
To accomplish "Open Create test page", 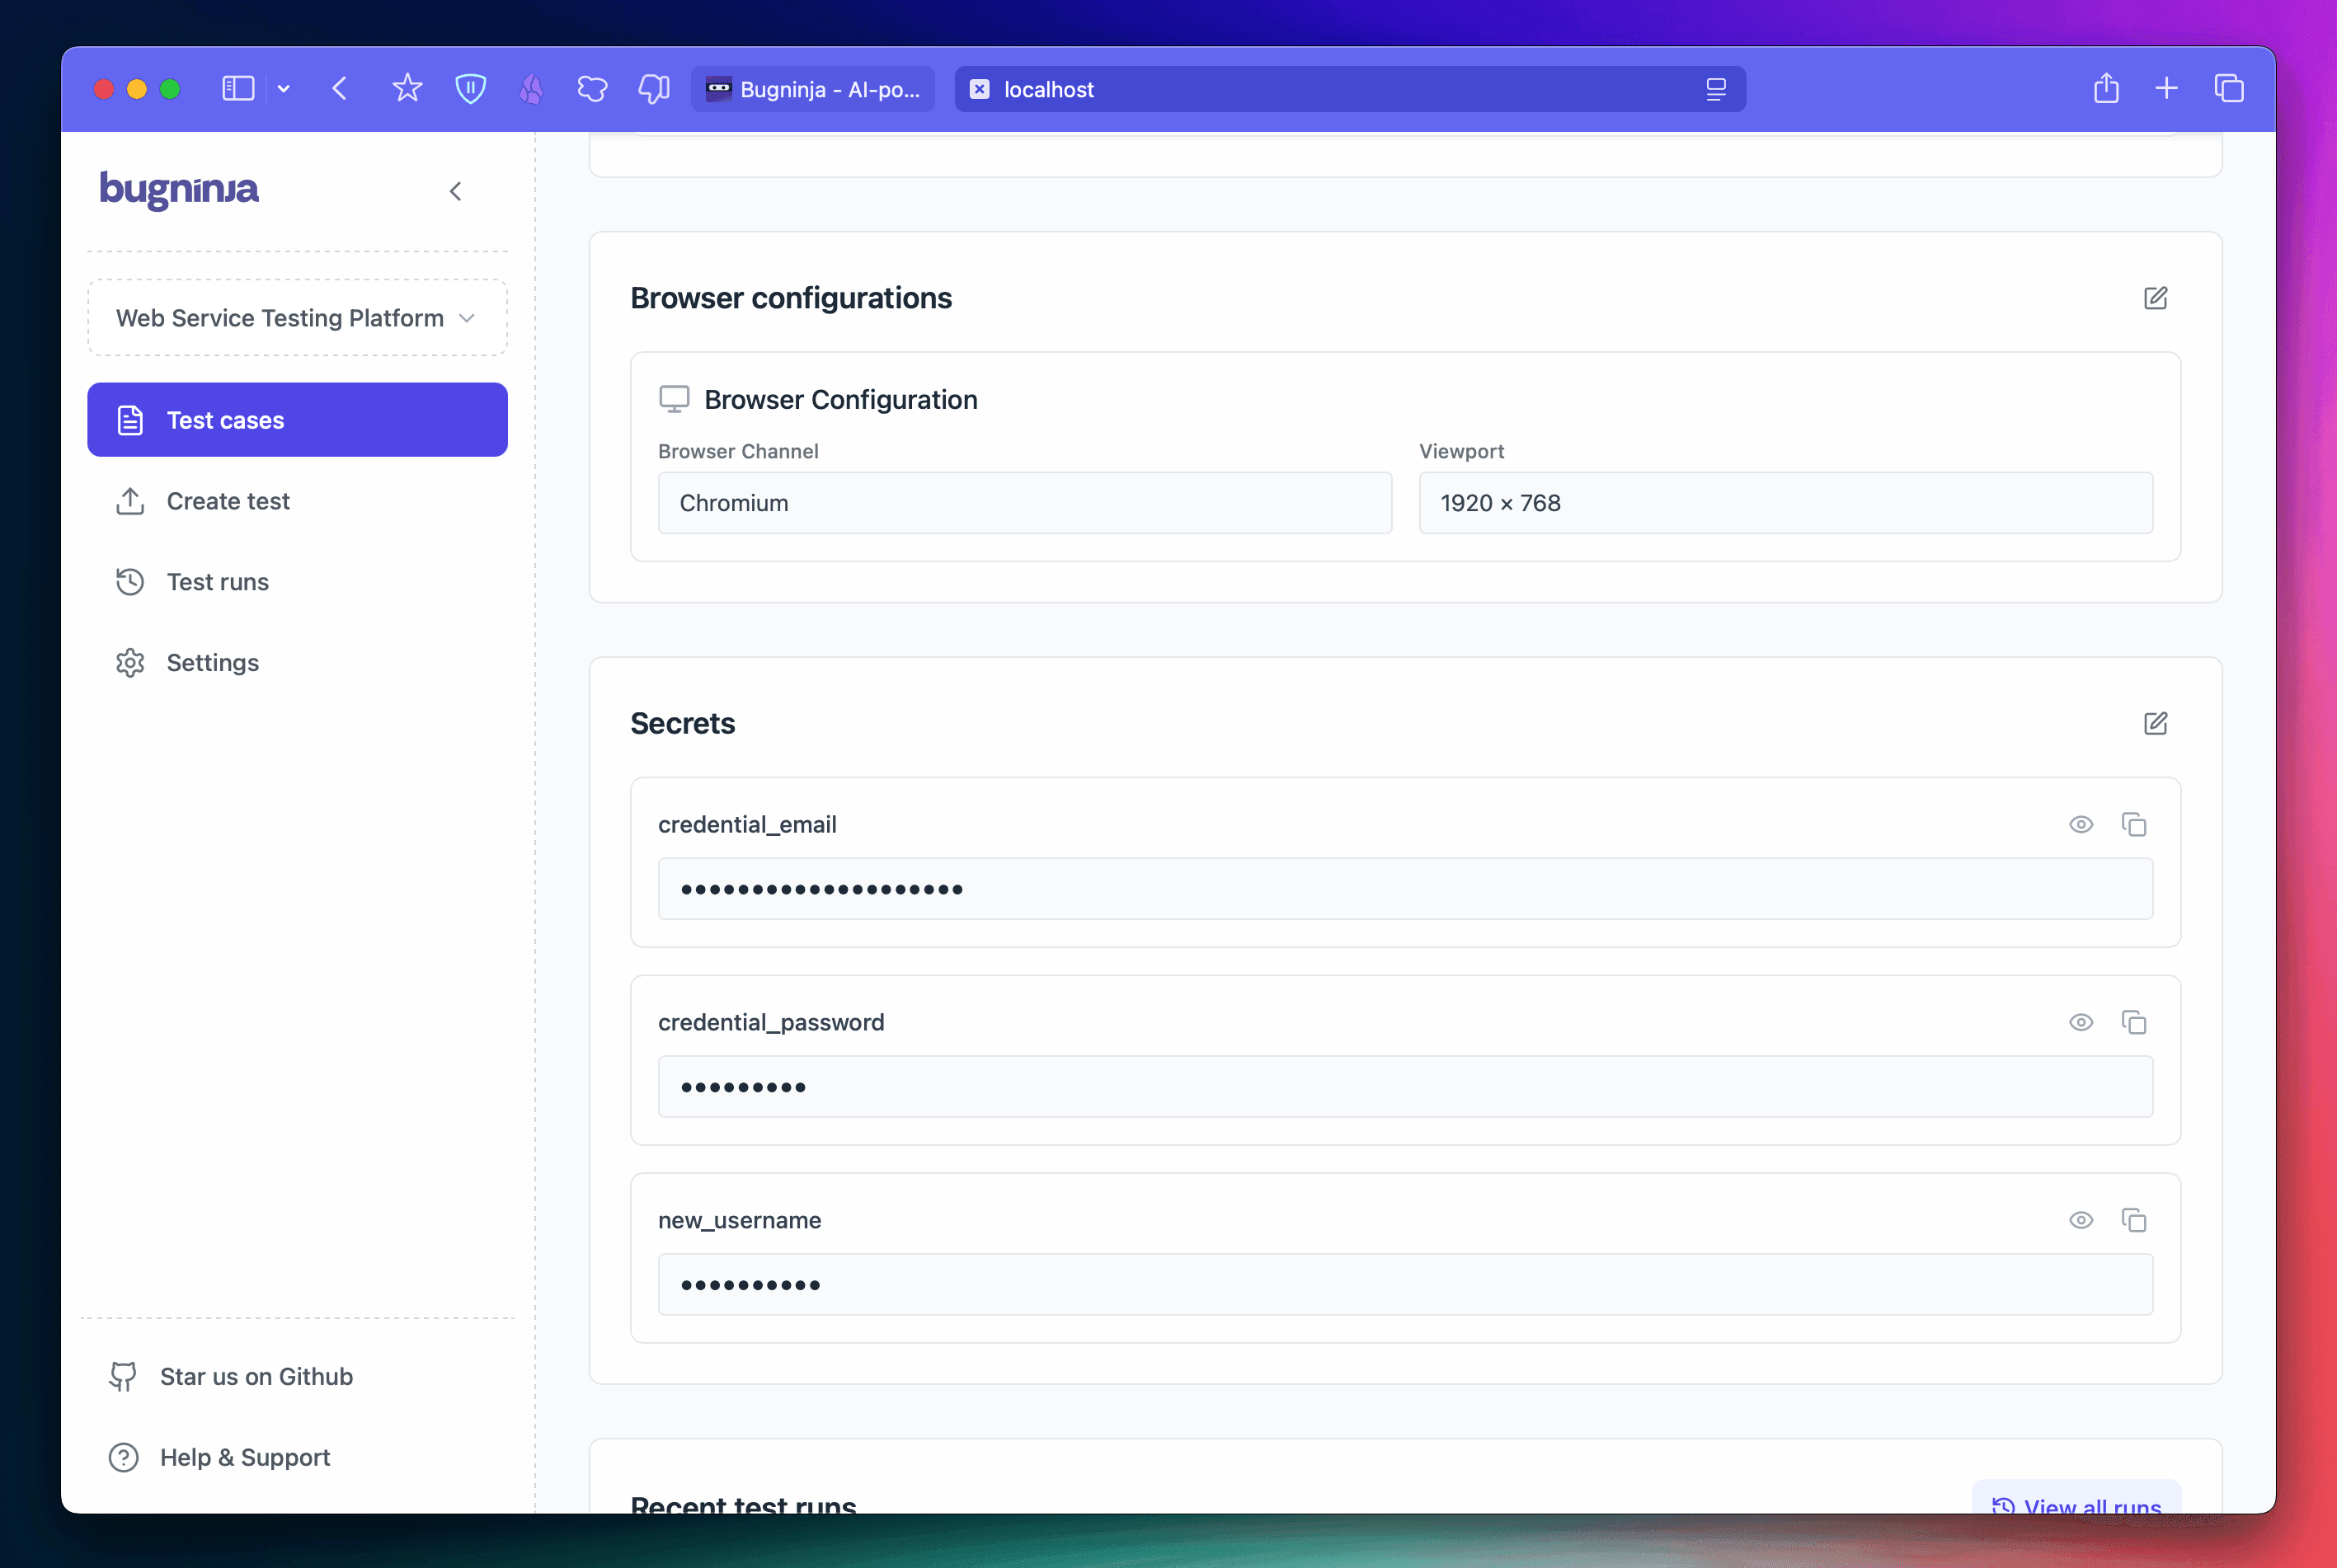I will [297, 501].
